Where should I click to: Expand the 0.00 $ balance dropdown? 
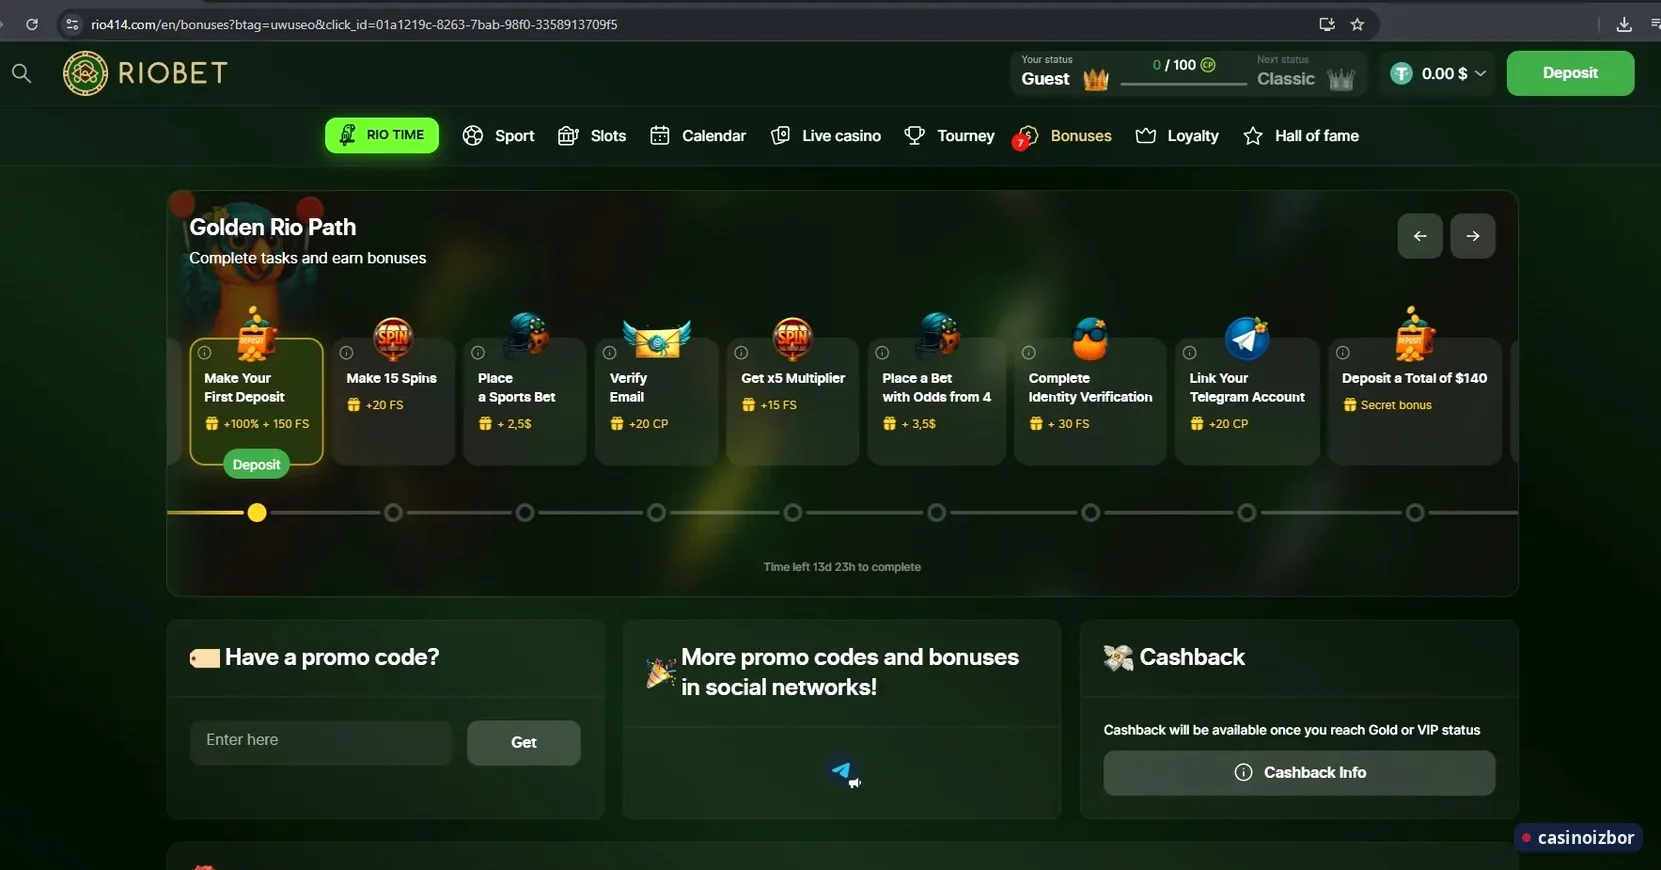coord(1440,74)
